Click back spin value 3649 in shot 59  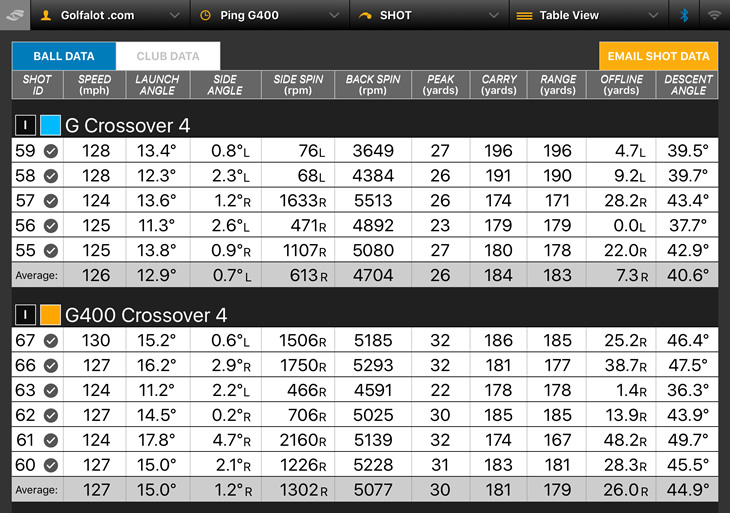coord(373,151)
